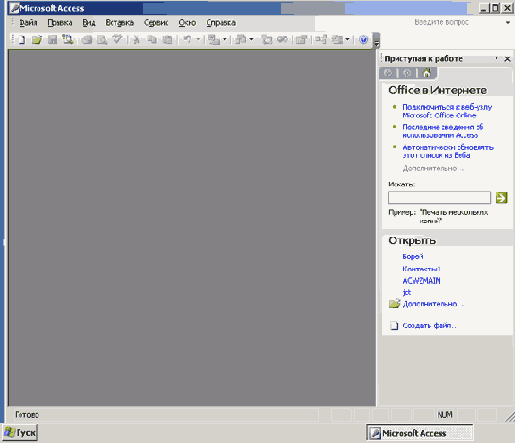This screenshot has height=443, width=515.
Task: Open the recent database 'Борей'
Action: click(x=413, y=256)
